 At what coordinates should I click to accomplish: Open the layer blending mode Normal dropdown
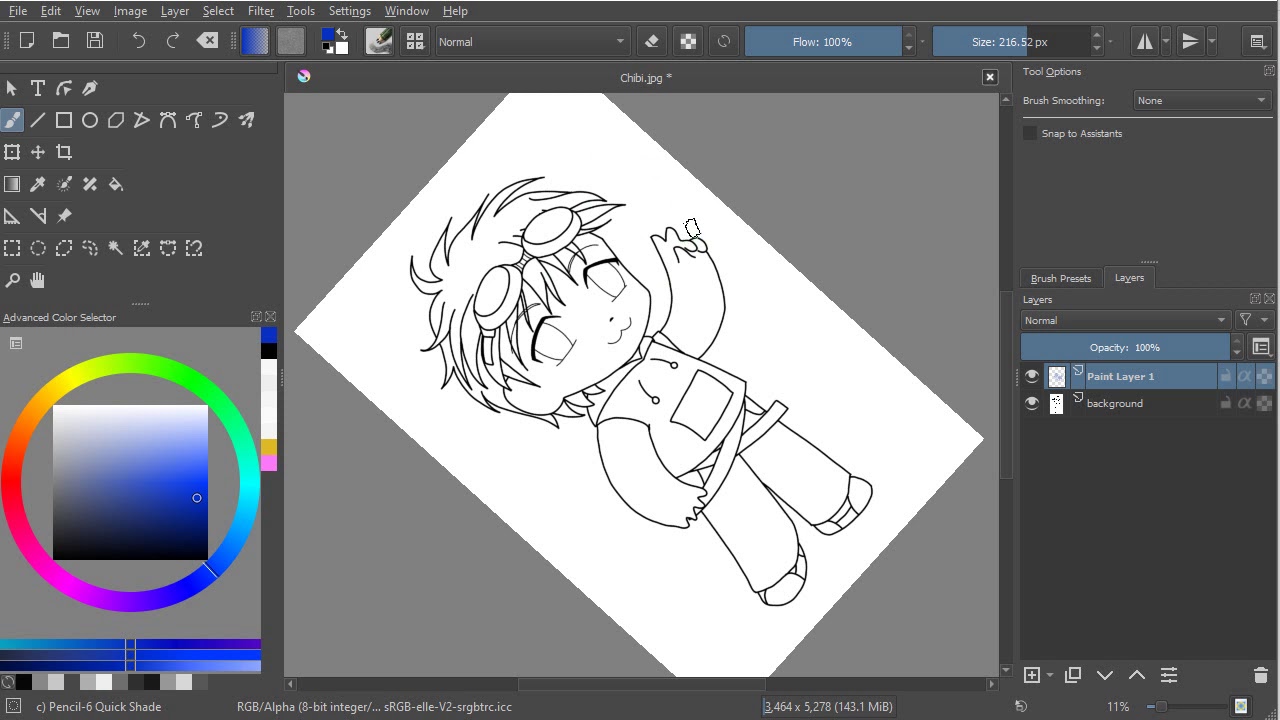[1125, 320]
